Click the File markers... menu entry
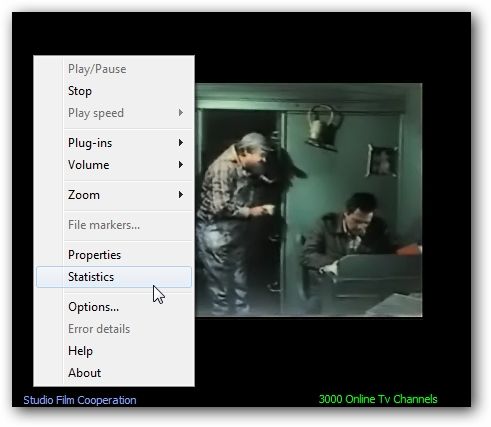Screen dimensions: 491x427 [114, 225]
